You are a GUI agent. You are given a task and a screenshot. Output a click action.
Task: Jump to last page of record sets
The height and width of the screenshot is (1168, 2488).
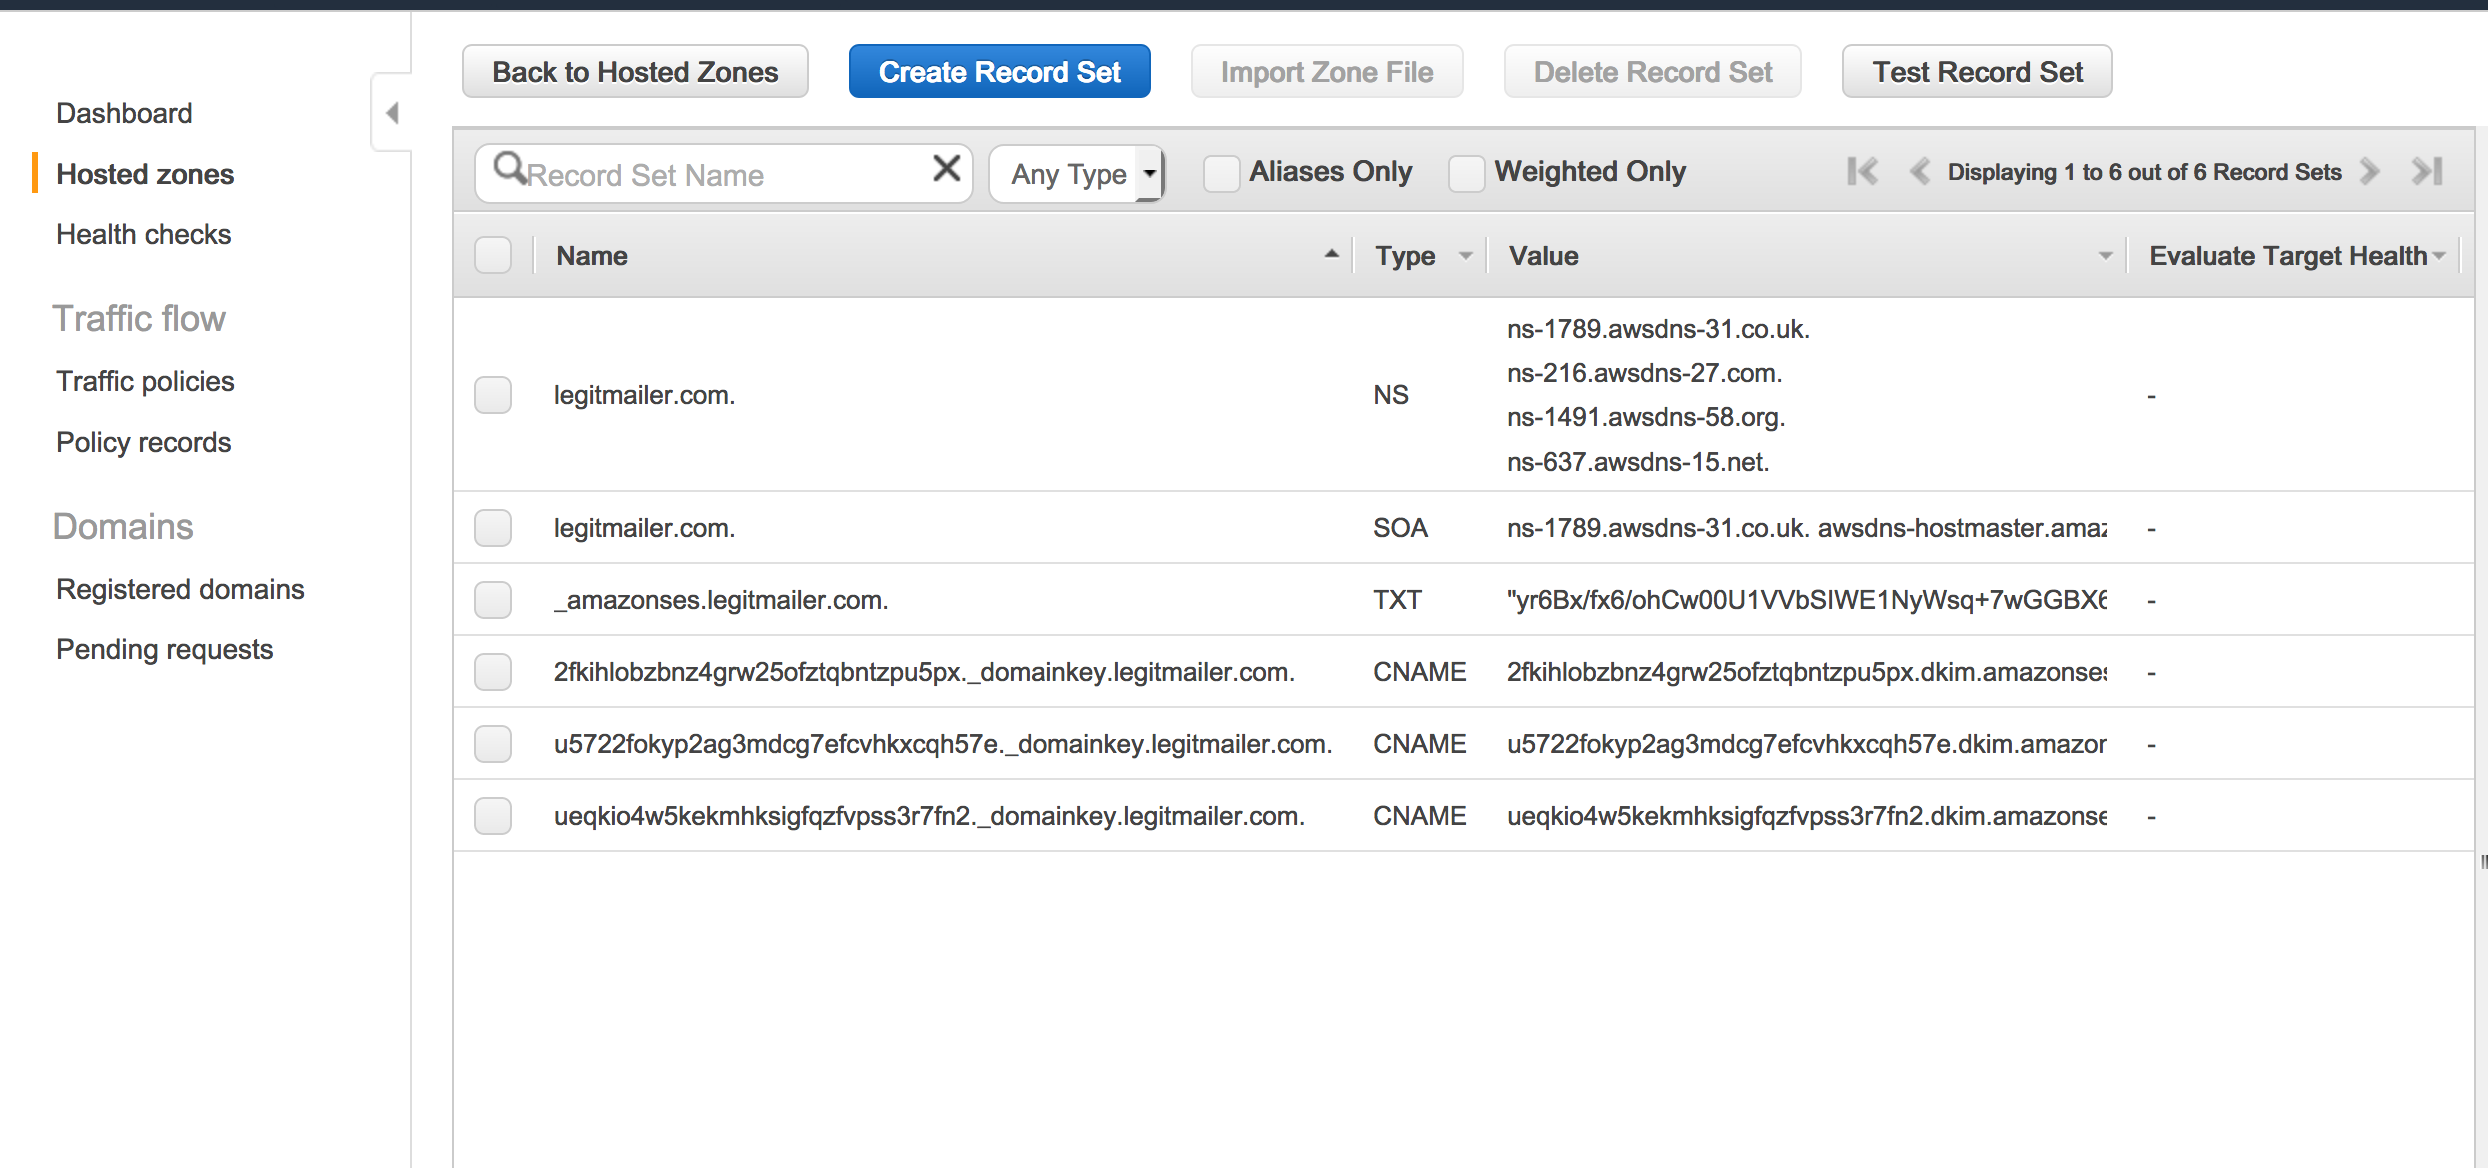(x=2427, y=172)
